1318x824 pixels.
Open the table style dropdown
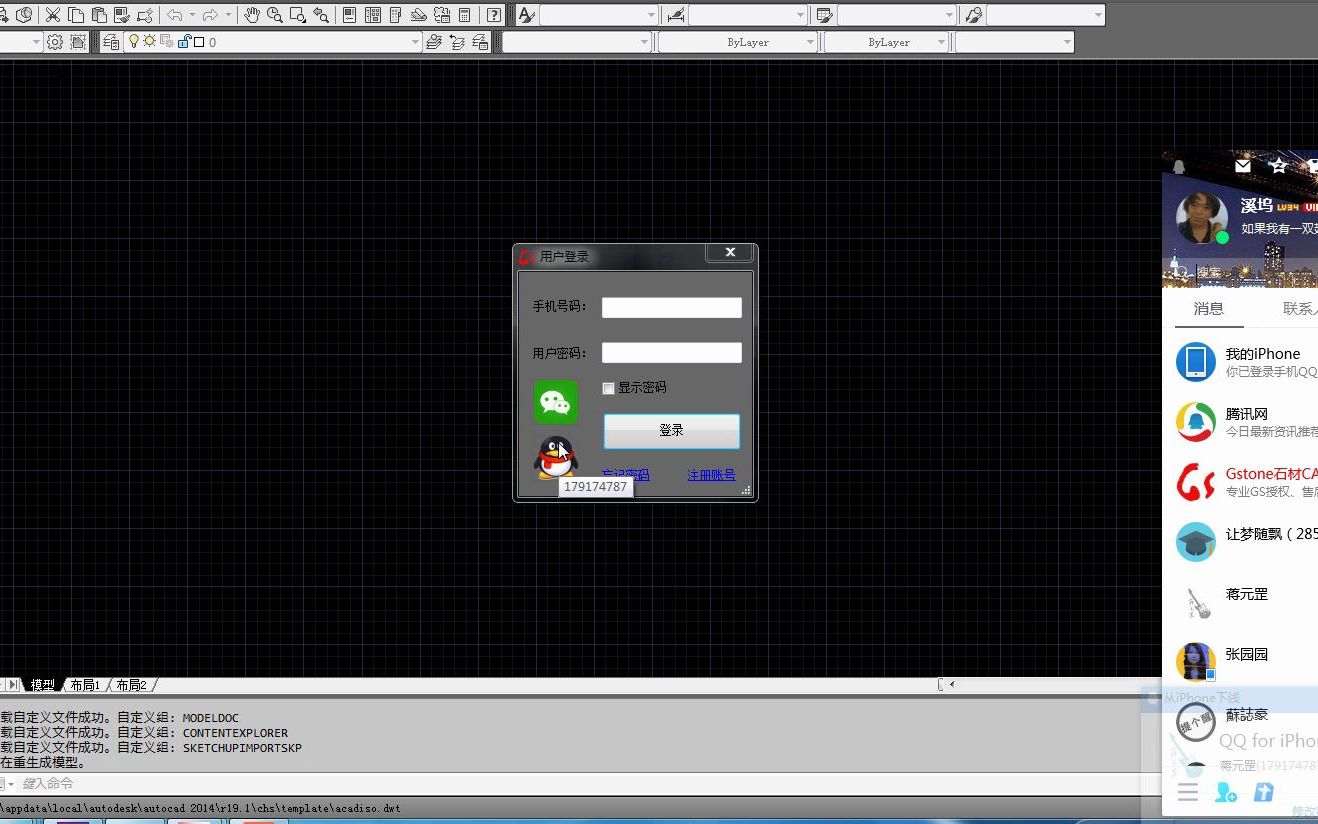coord(949,15)
